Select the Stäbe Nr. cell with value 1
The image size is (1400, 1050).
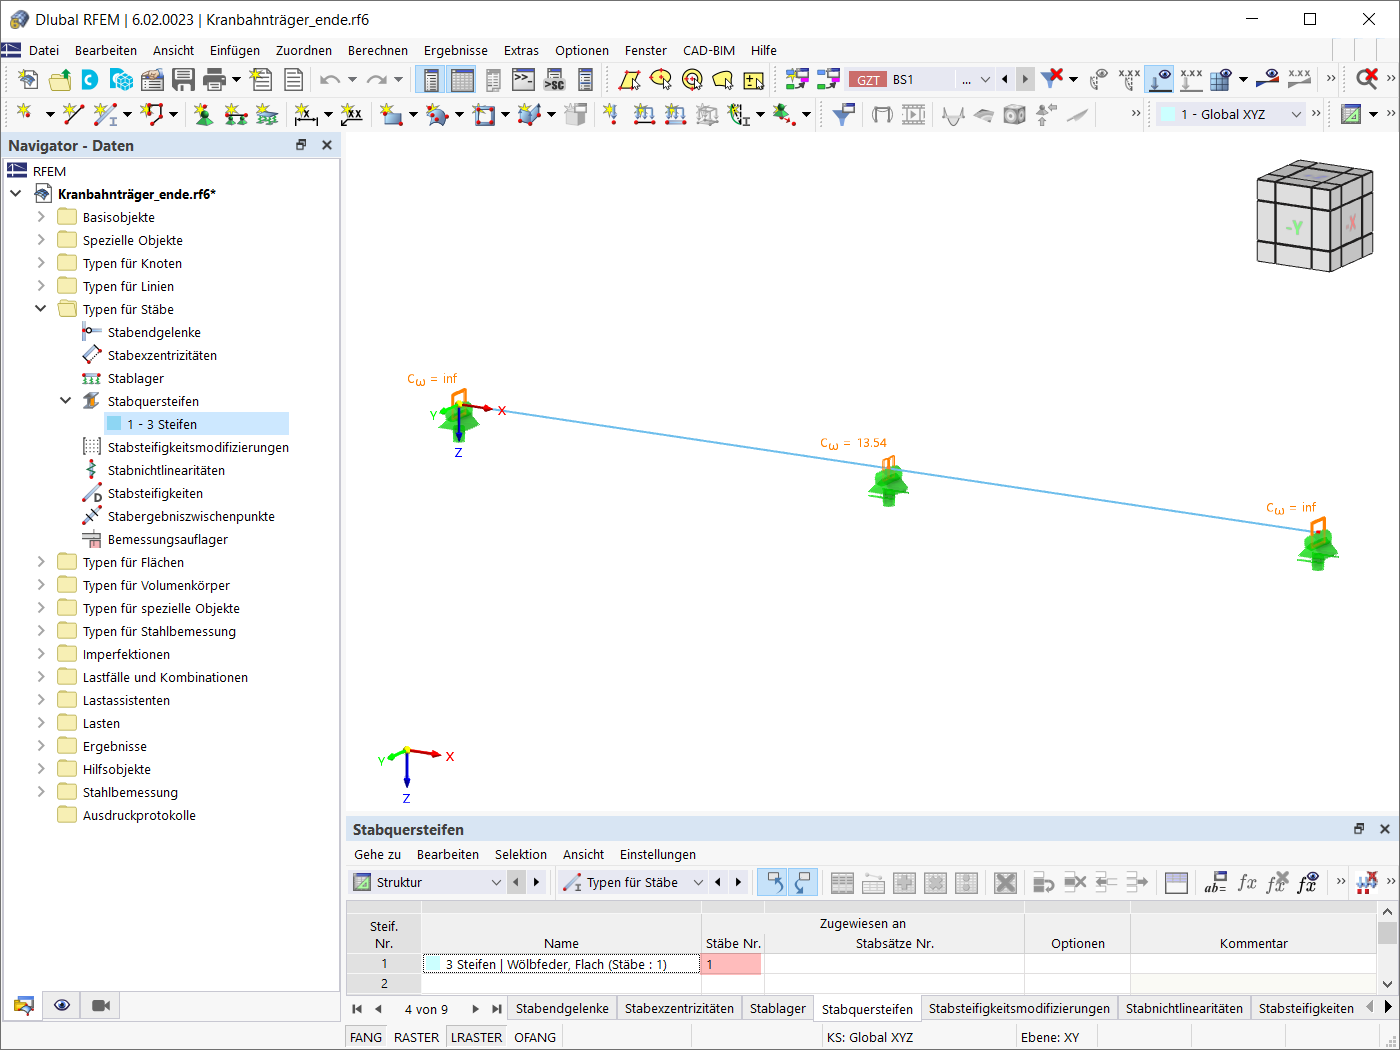[x=731, y=964]
